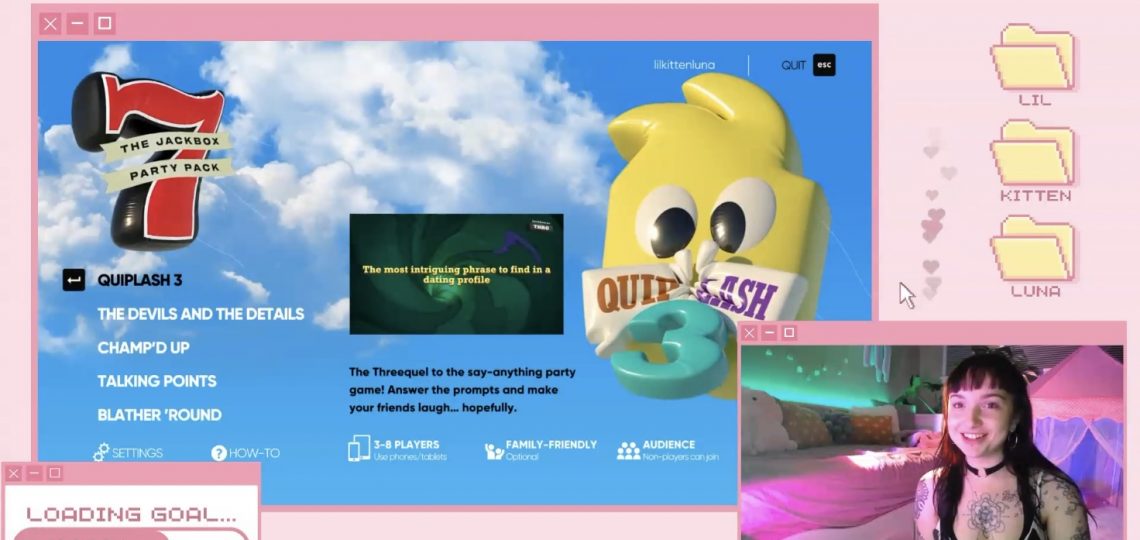Select Blather 'Round game

click(159, 415)
